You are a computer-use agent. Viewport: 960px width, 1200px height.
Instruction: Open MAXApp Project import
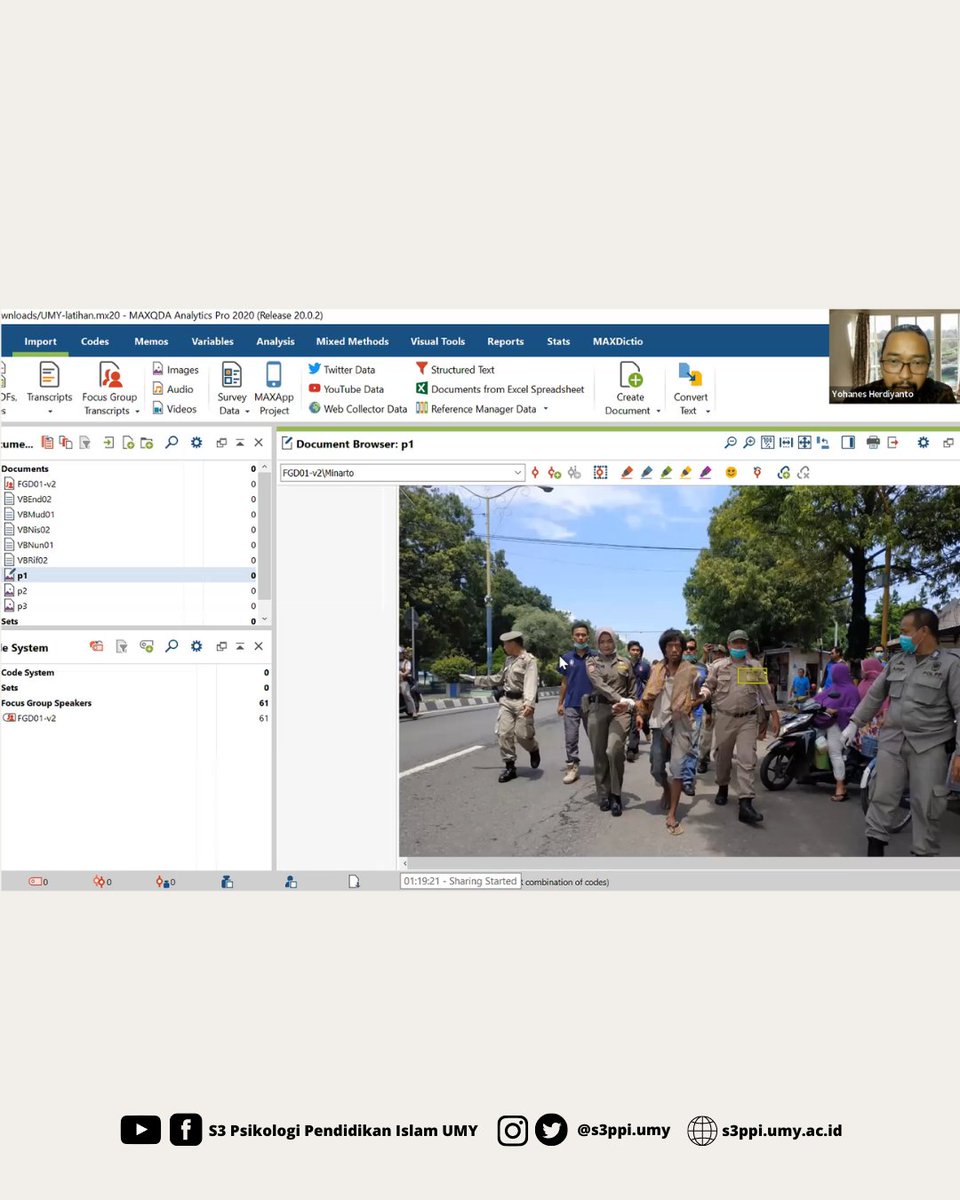[274, 389]
